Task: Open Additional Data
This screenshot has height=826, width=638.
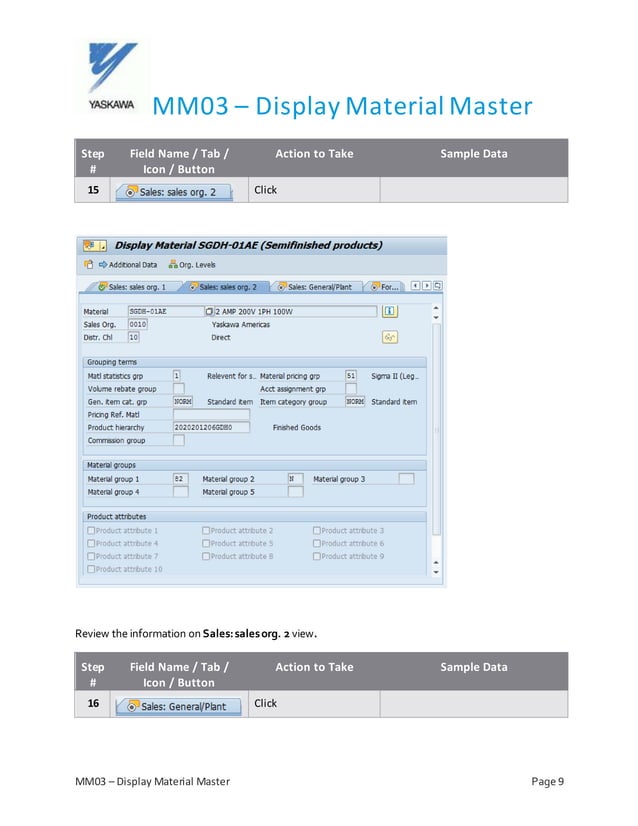Action: pos(128,264)
